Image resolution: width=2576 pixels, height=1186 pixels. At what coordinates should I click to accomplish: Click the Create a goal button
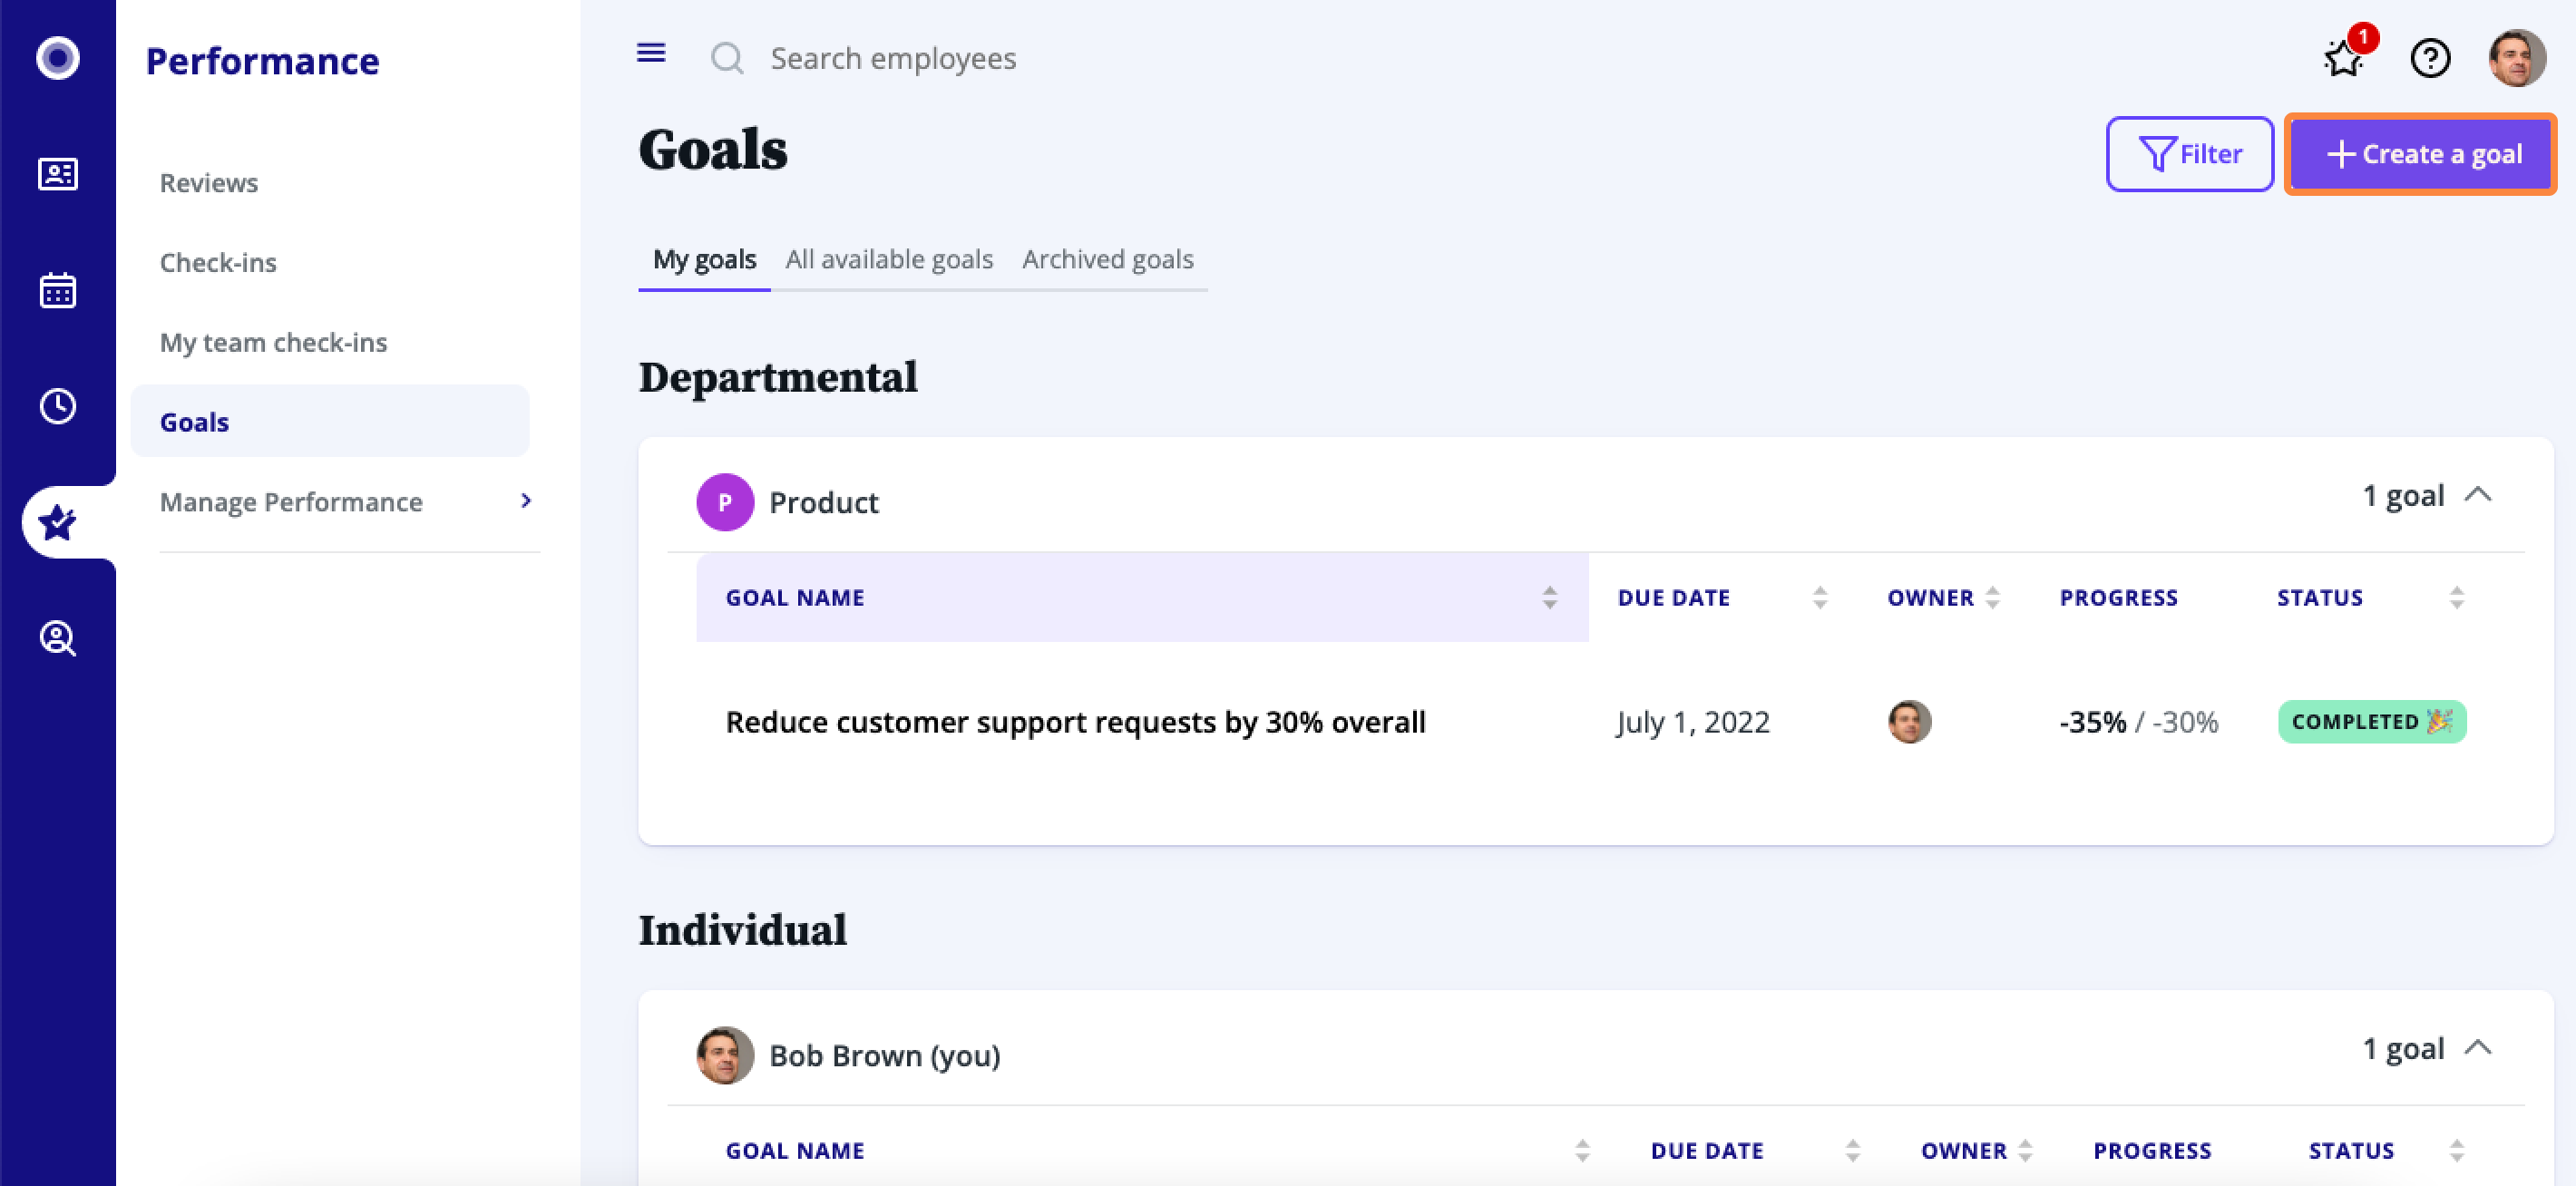tap(2420, 154)
